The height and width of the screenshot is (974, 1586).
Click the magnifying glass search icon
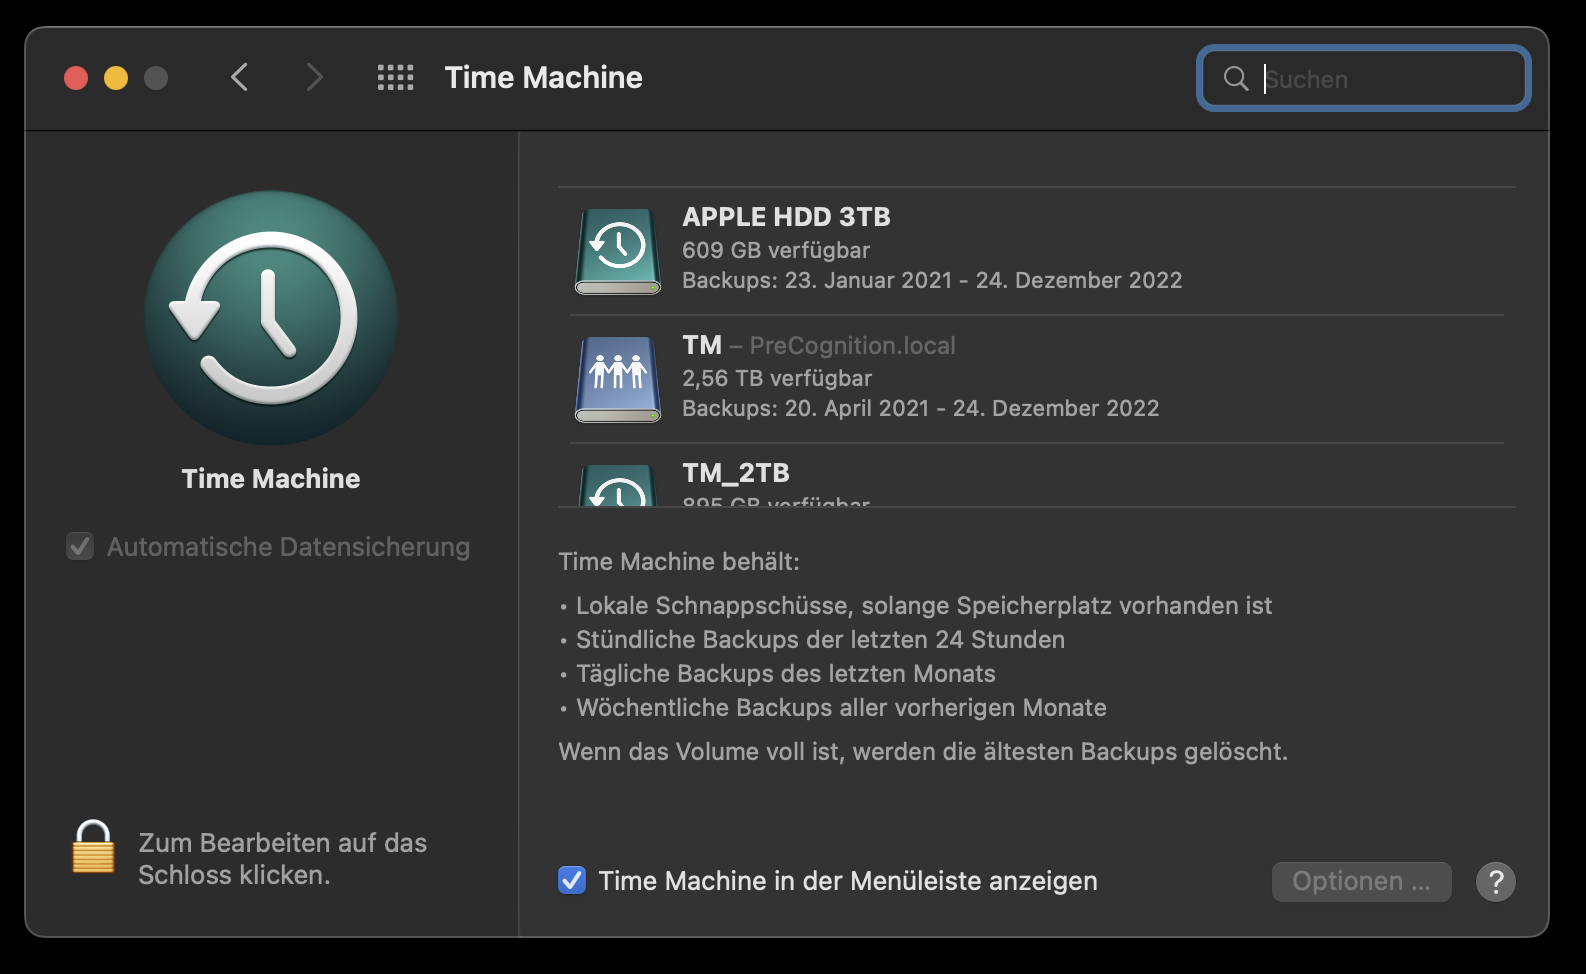(x=1236, y=79)
